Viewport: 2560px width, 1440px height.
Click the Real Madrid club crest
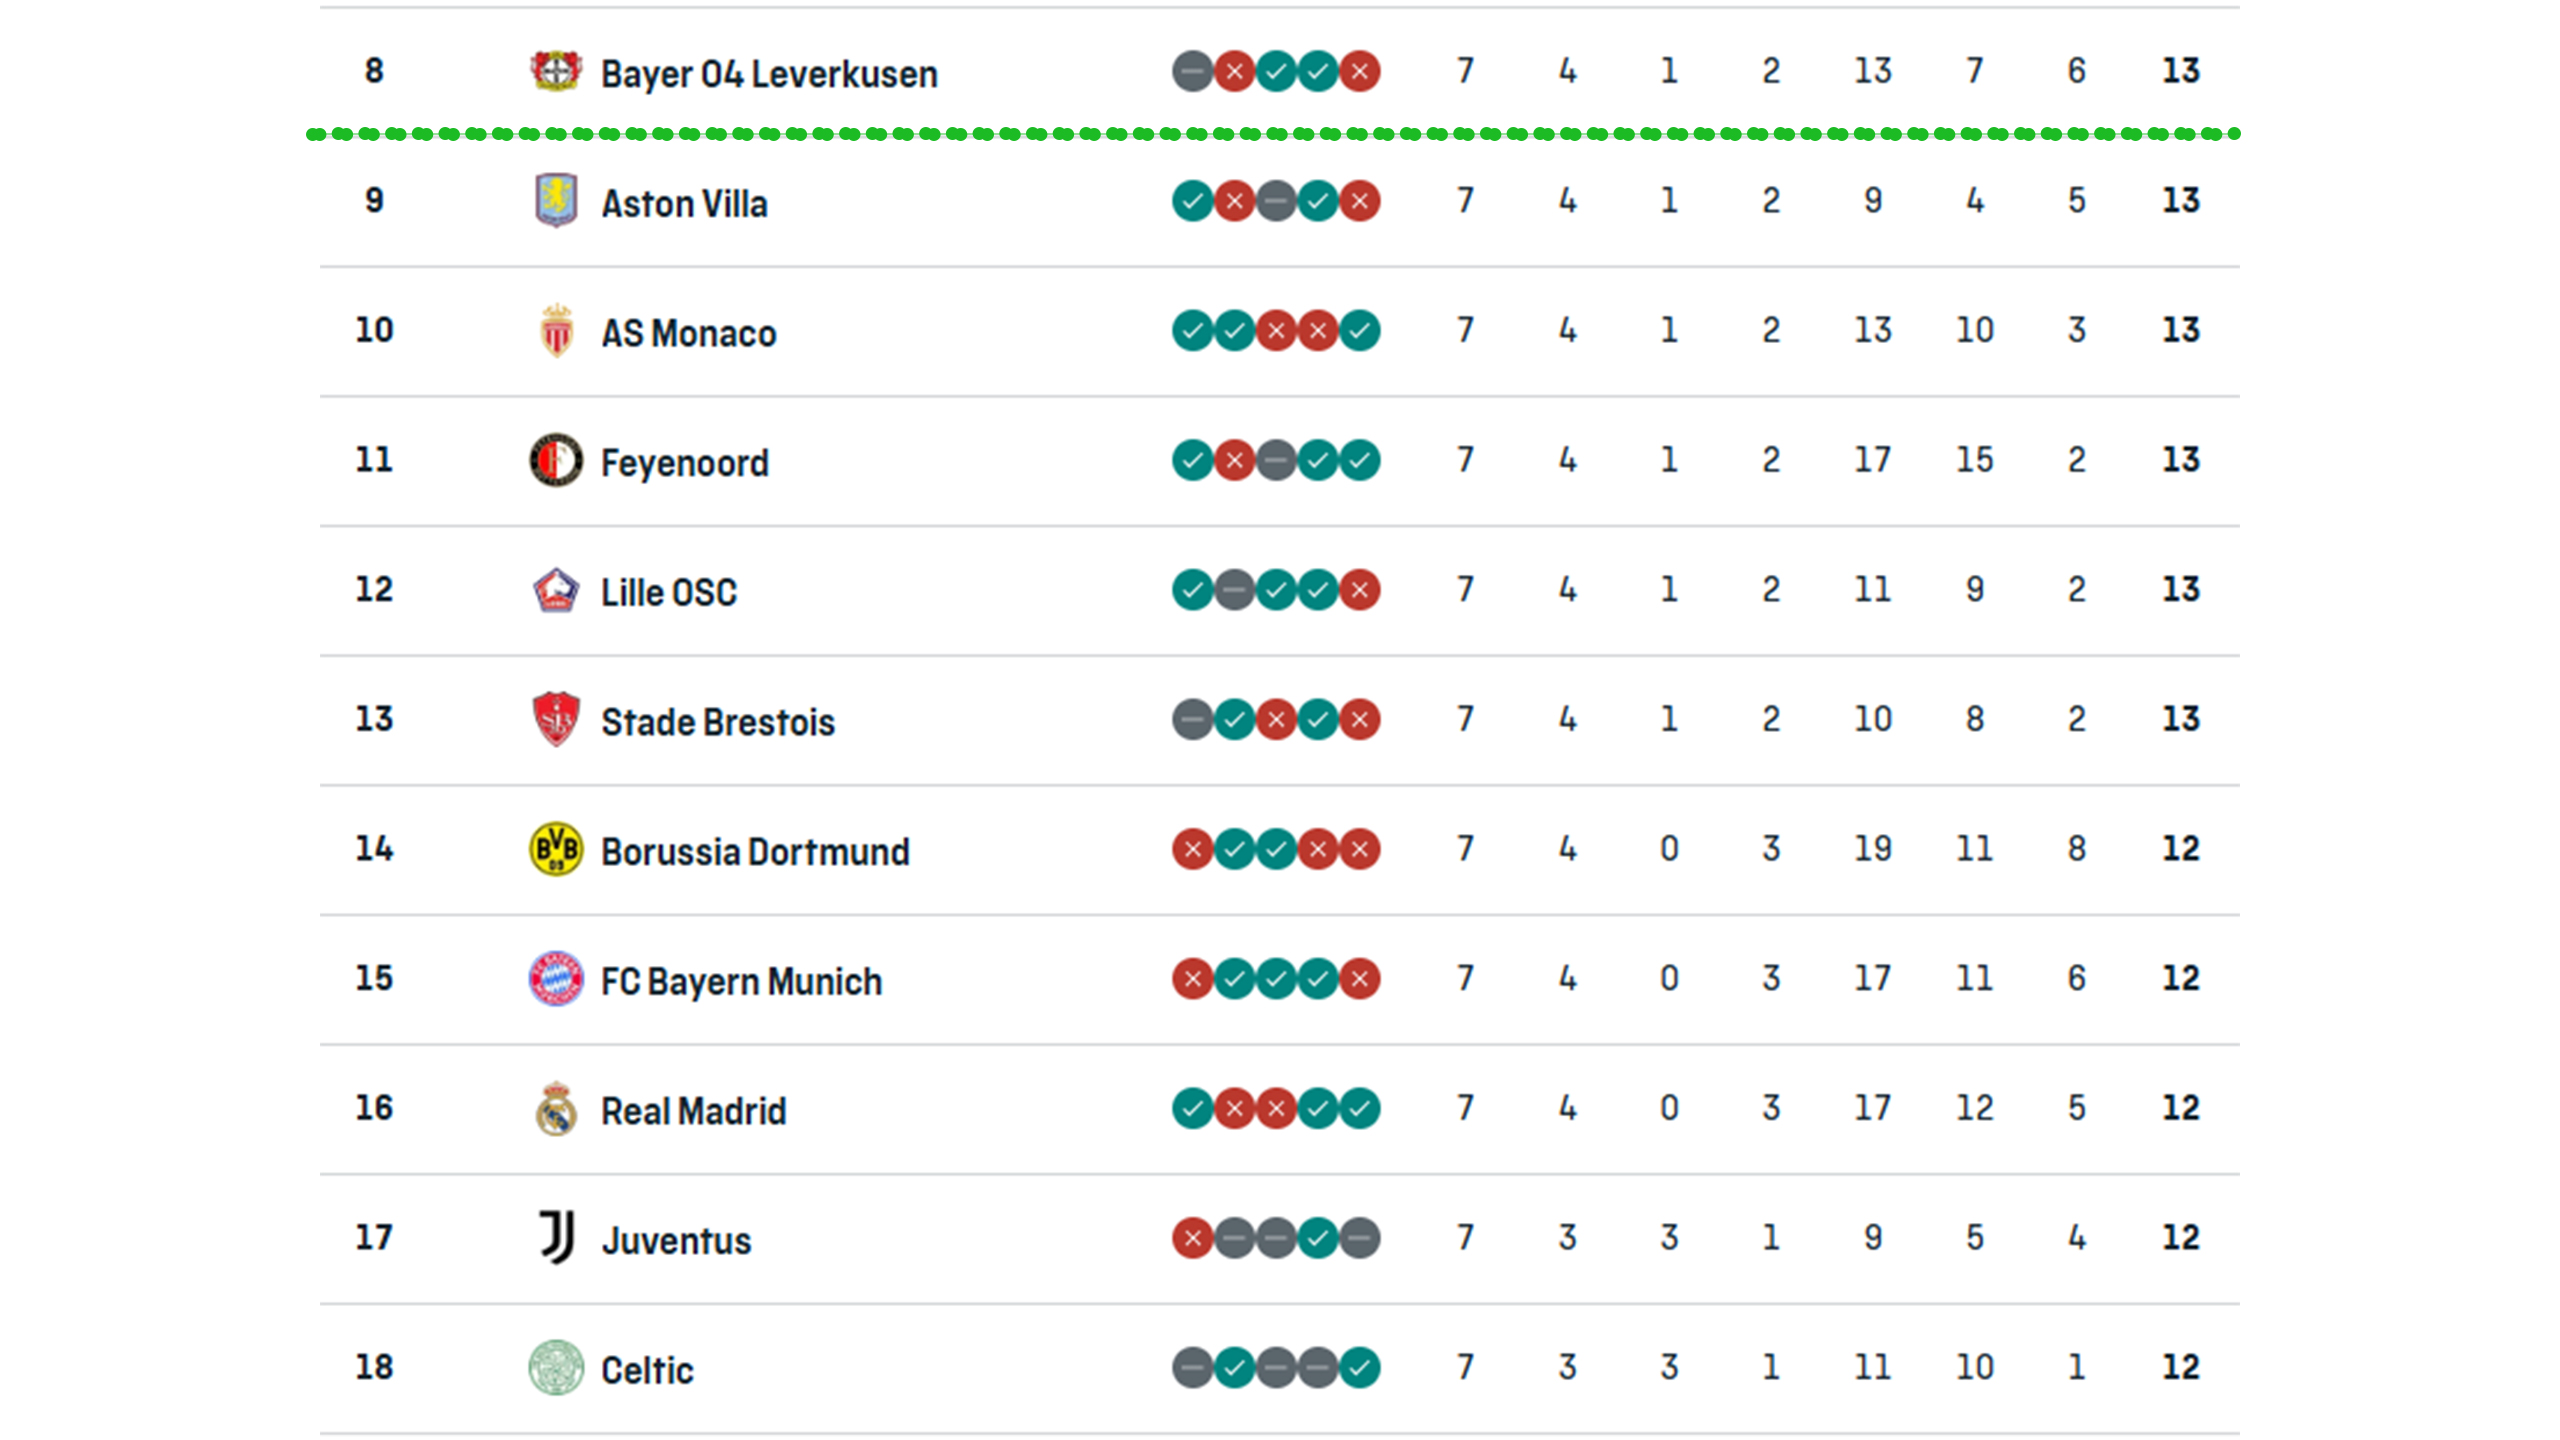(556, 1108)
